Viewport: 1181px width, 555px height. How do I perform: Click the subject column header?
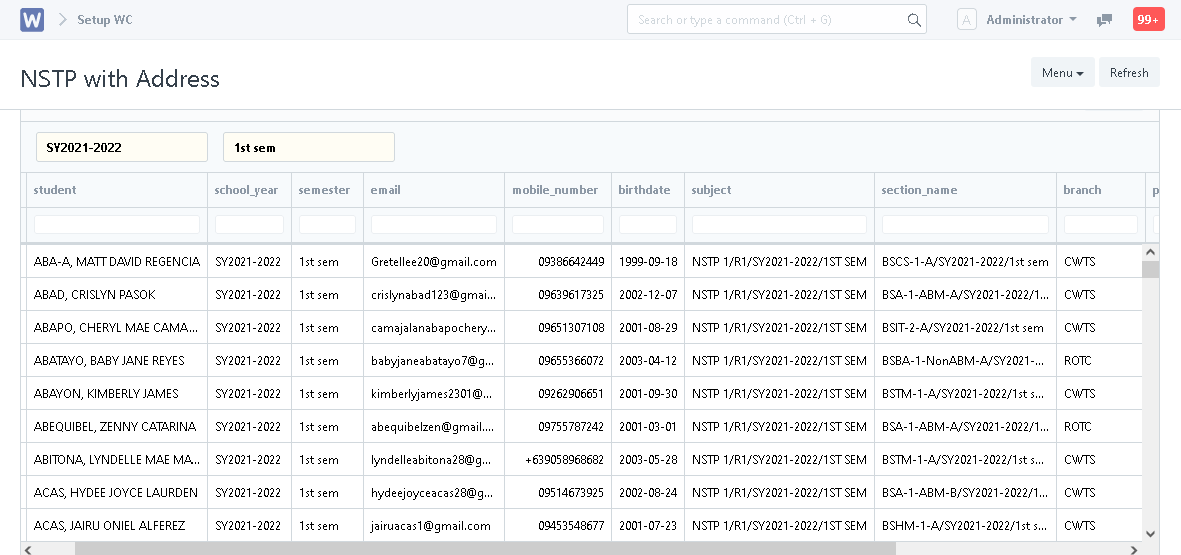(780, 190)
